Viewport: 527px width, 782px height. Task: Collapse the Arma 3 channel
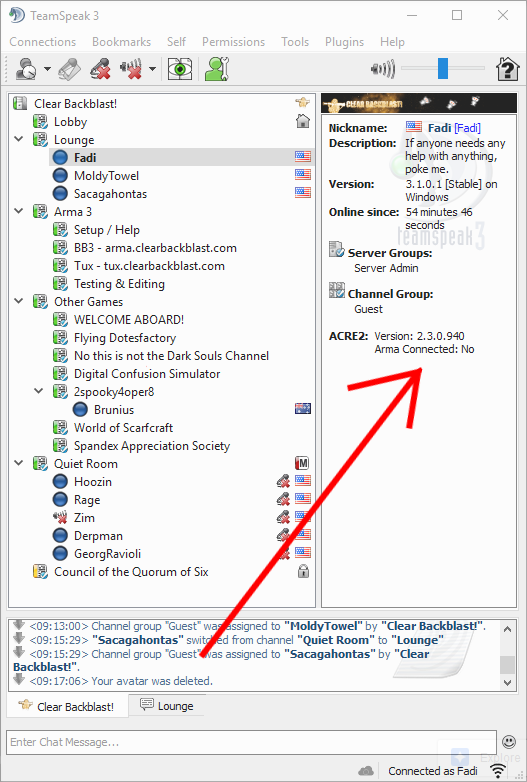tap(18, 211)
